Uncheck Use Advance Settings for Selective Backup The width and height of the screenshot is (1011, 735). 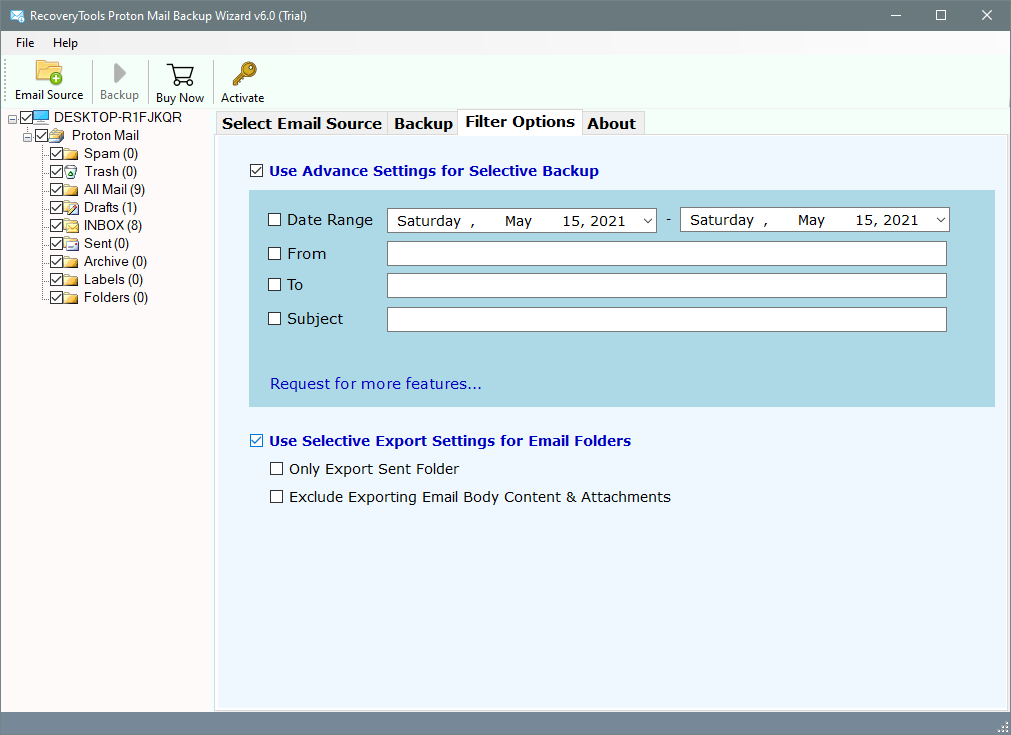257,171
